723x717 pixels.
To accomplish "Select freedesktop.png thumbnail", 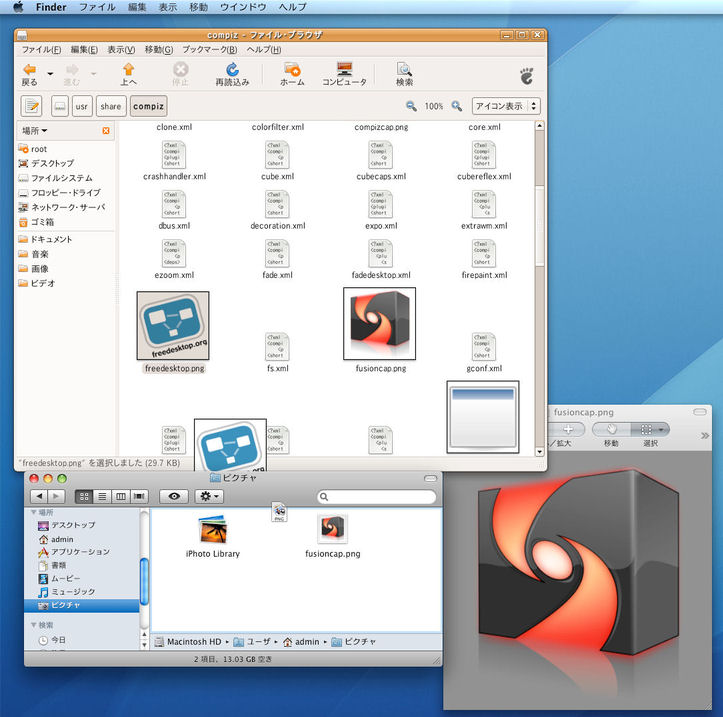I will coord(173,326).
